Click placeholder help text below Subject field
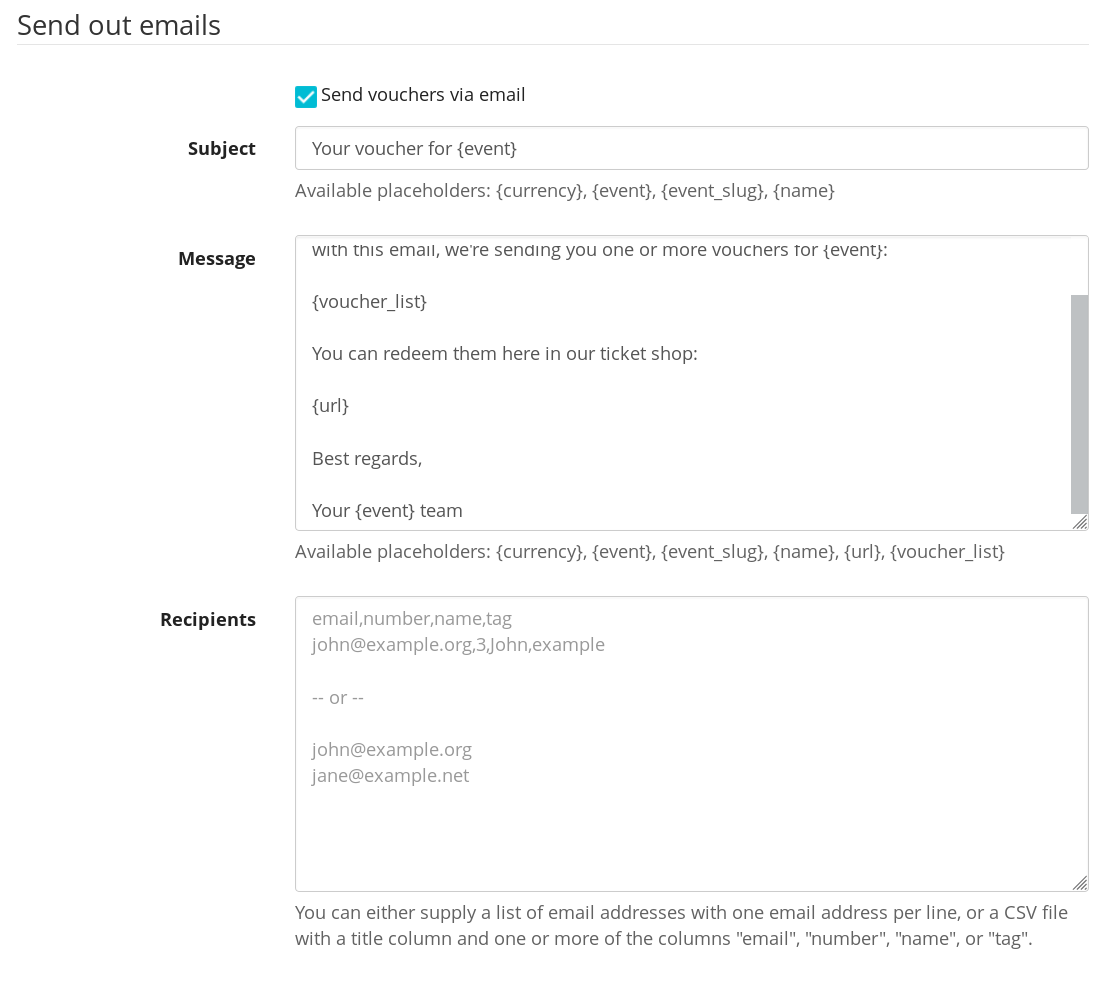Screen dimensions: 1111x983 click(564, 190)
